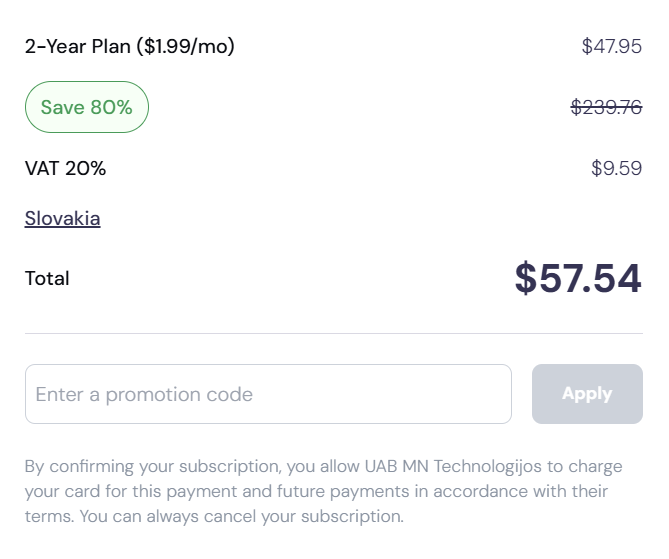
Task: Click the VAT 20% label
Action: [65, 168]
